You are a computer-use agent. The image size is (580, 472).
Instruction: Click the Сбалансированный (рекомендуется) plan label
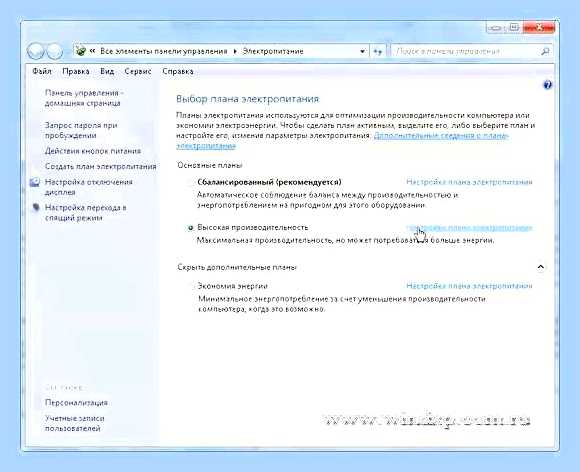click(x=269, y=182)
